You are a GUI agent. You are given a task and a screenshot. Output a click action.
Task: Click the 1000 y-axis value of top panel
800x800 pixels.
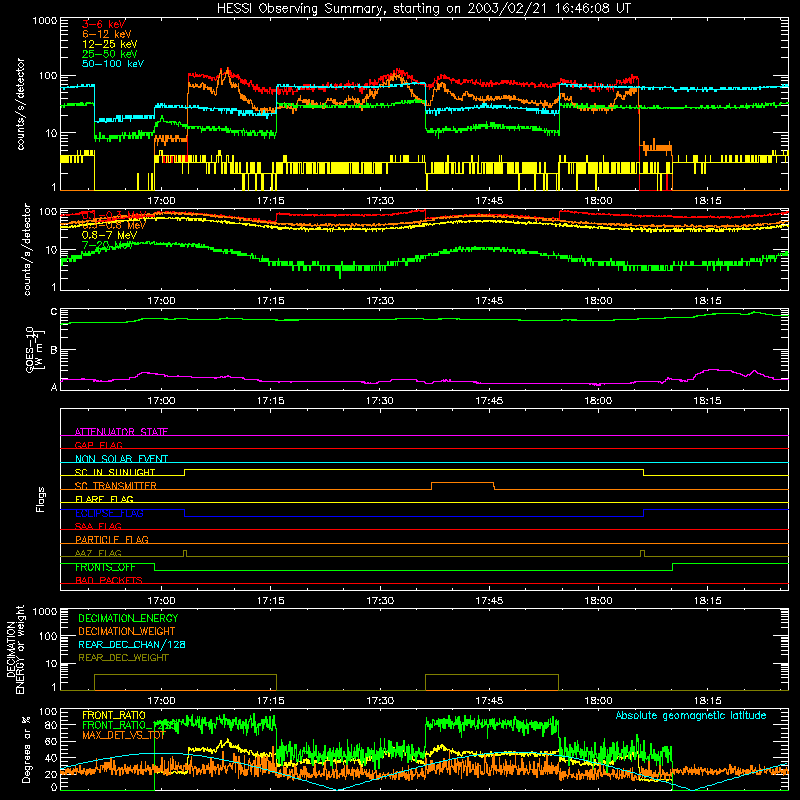coord(45,21)
